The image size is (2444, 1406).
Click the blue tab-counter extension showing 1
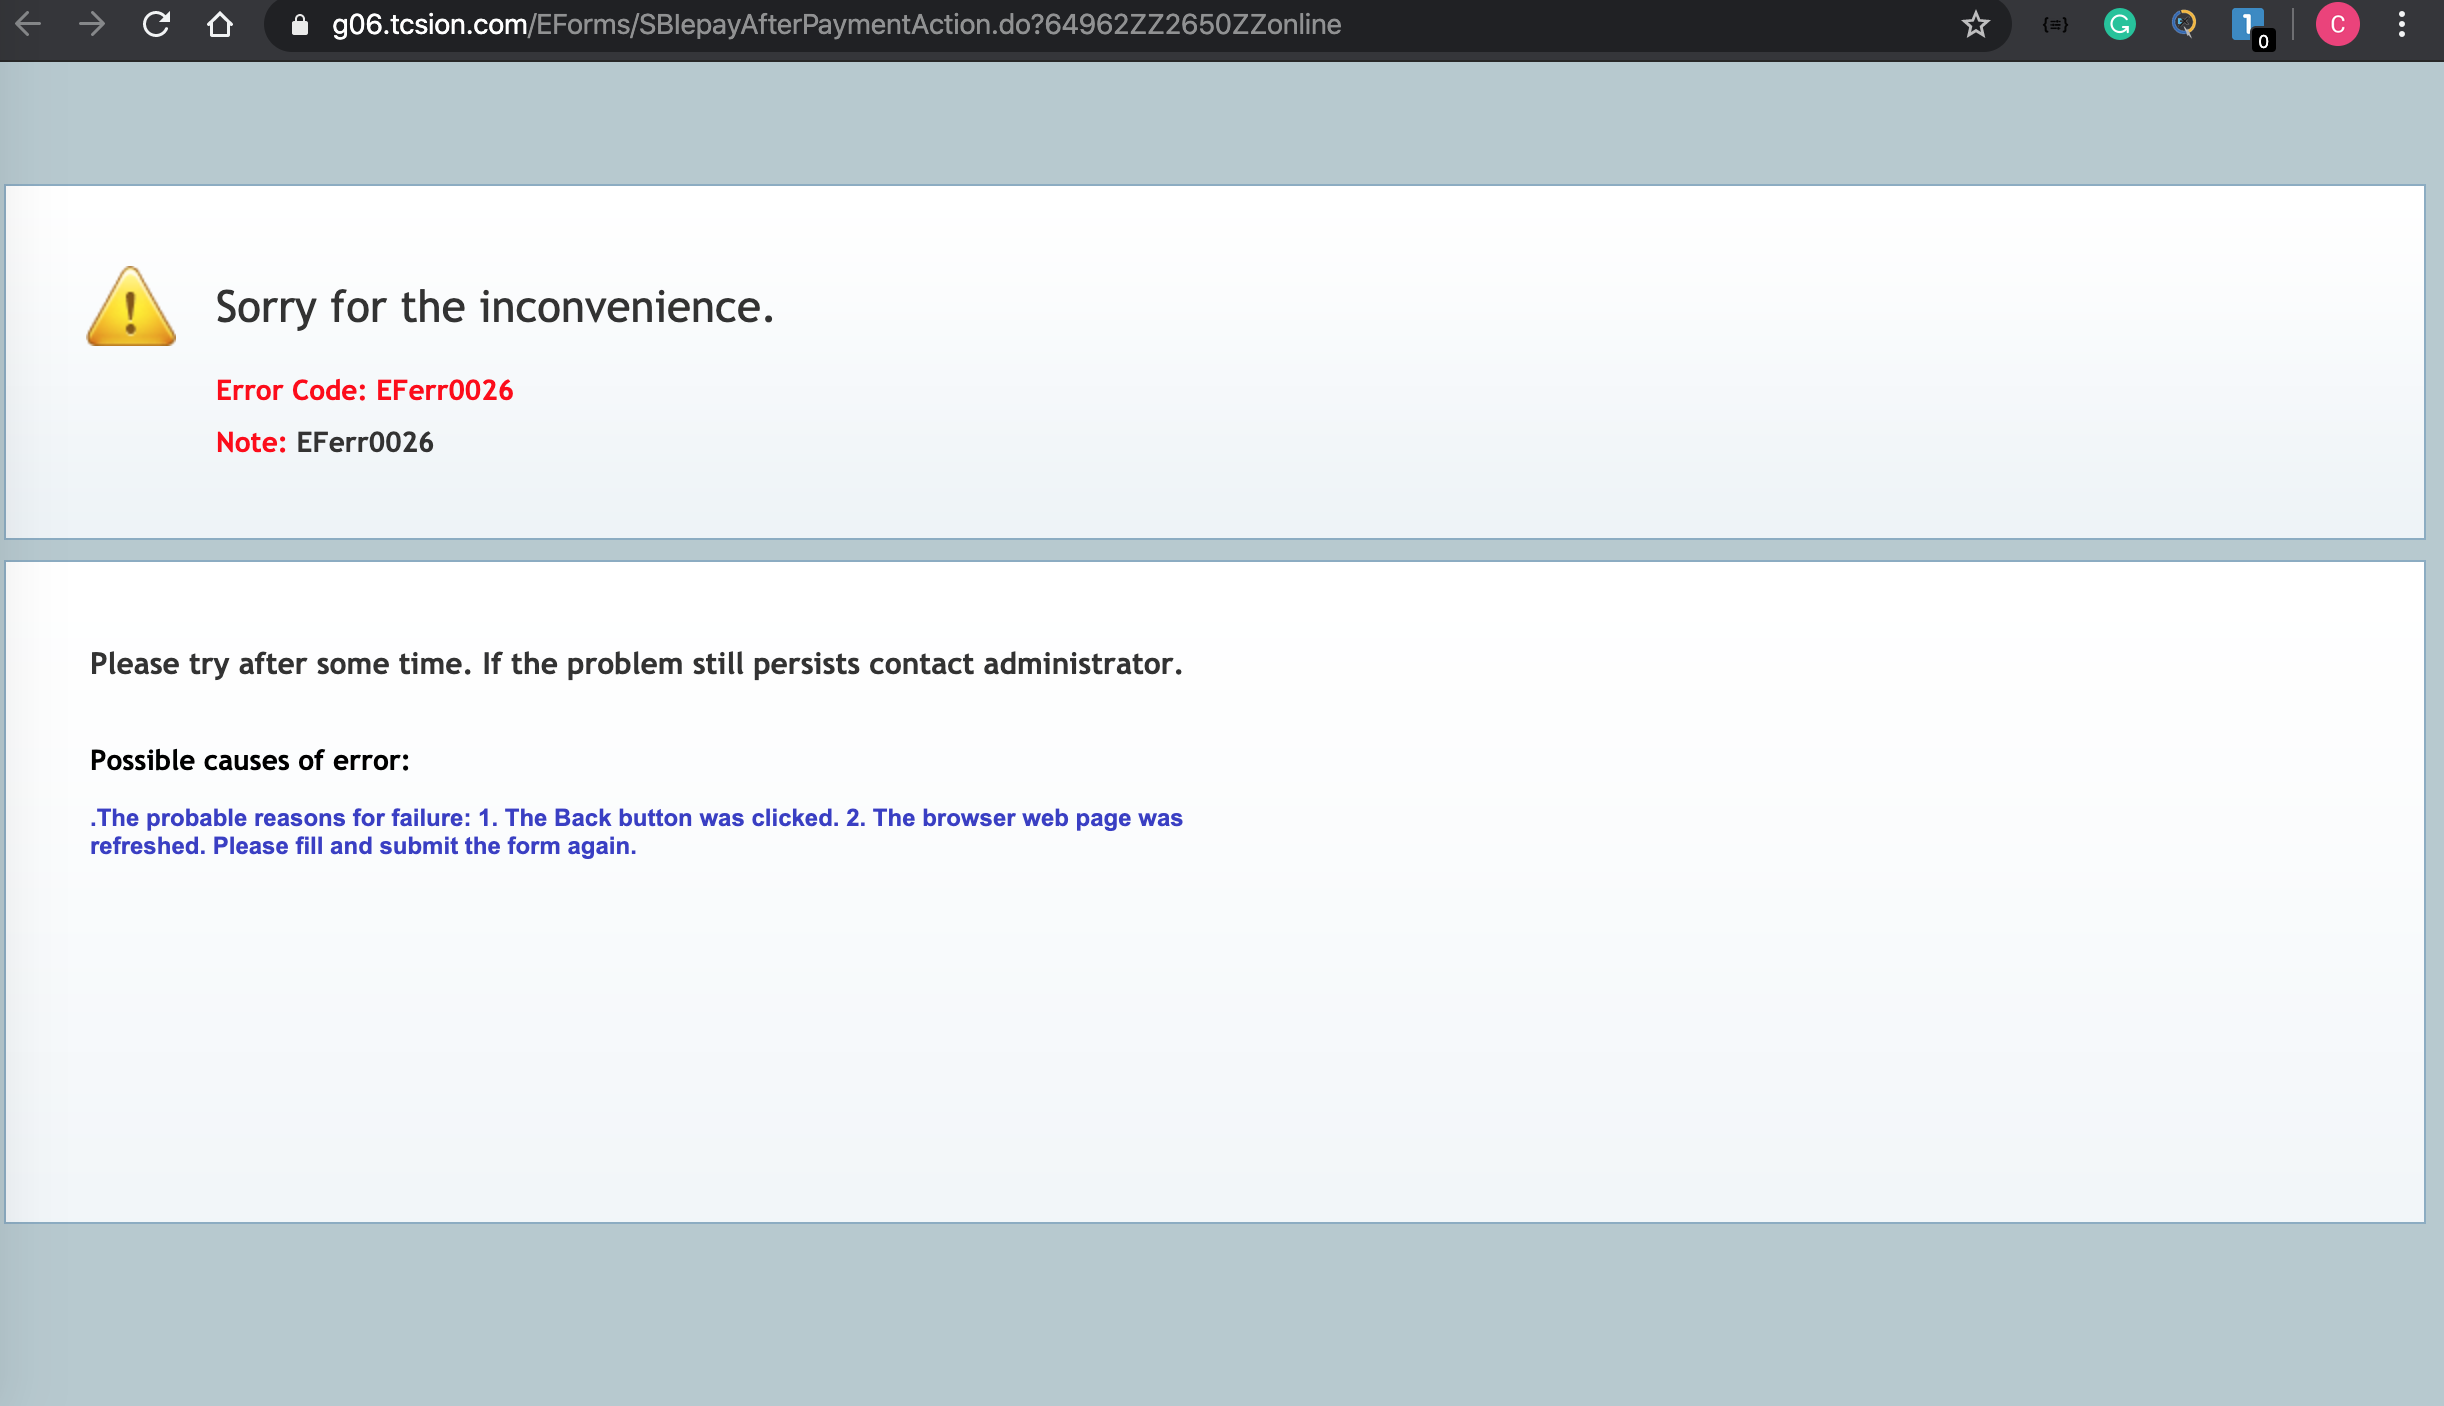(2247, 24)
